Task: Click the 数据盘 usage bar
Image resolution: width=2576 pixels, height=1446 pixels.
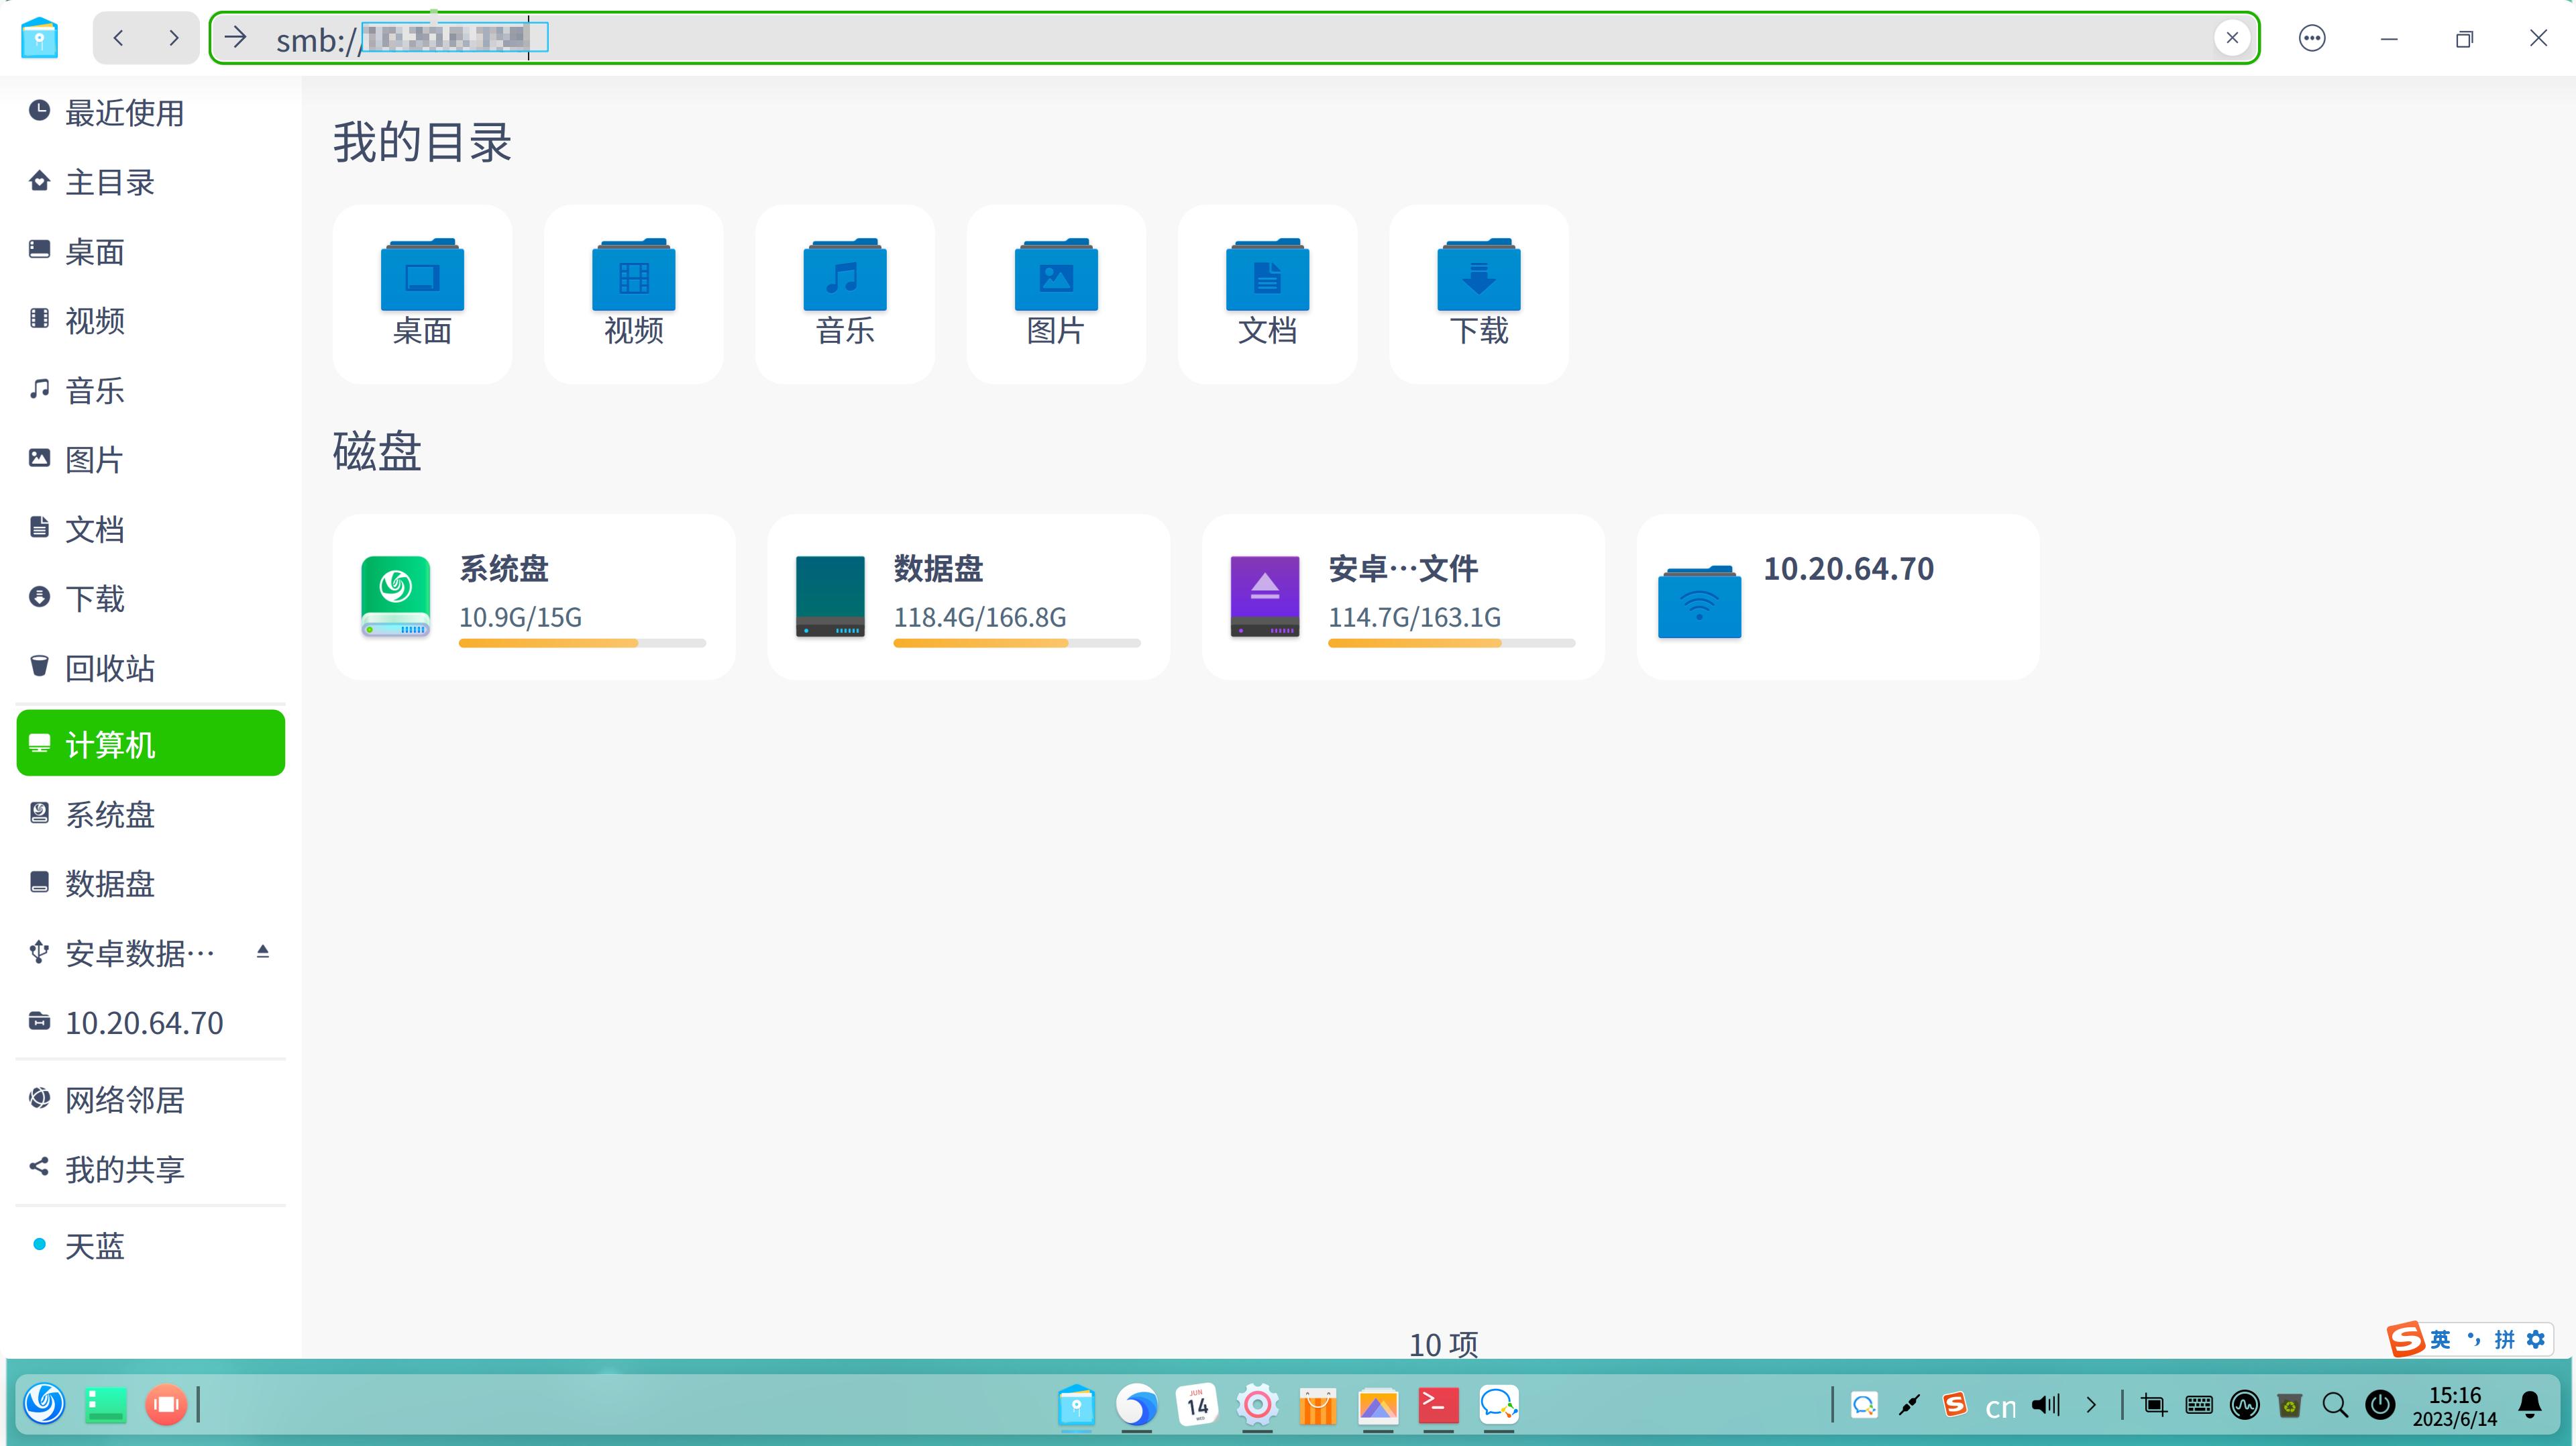Action: coord(1017,643)
